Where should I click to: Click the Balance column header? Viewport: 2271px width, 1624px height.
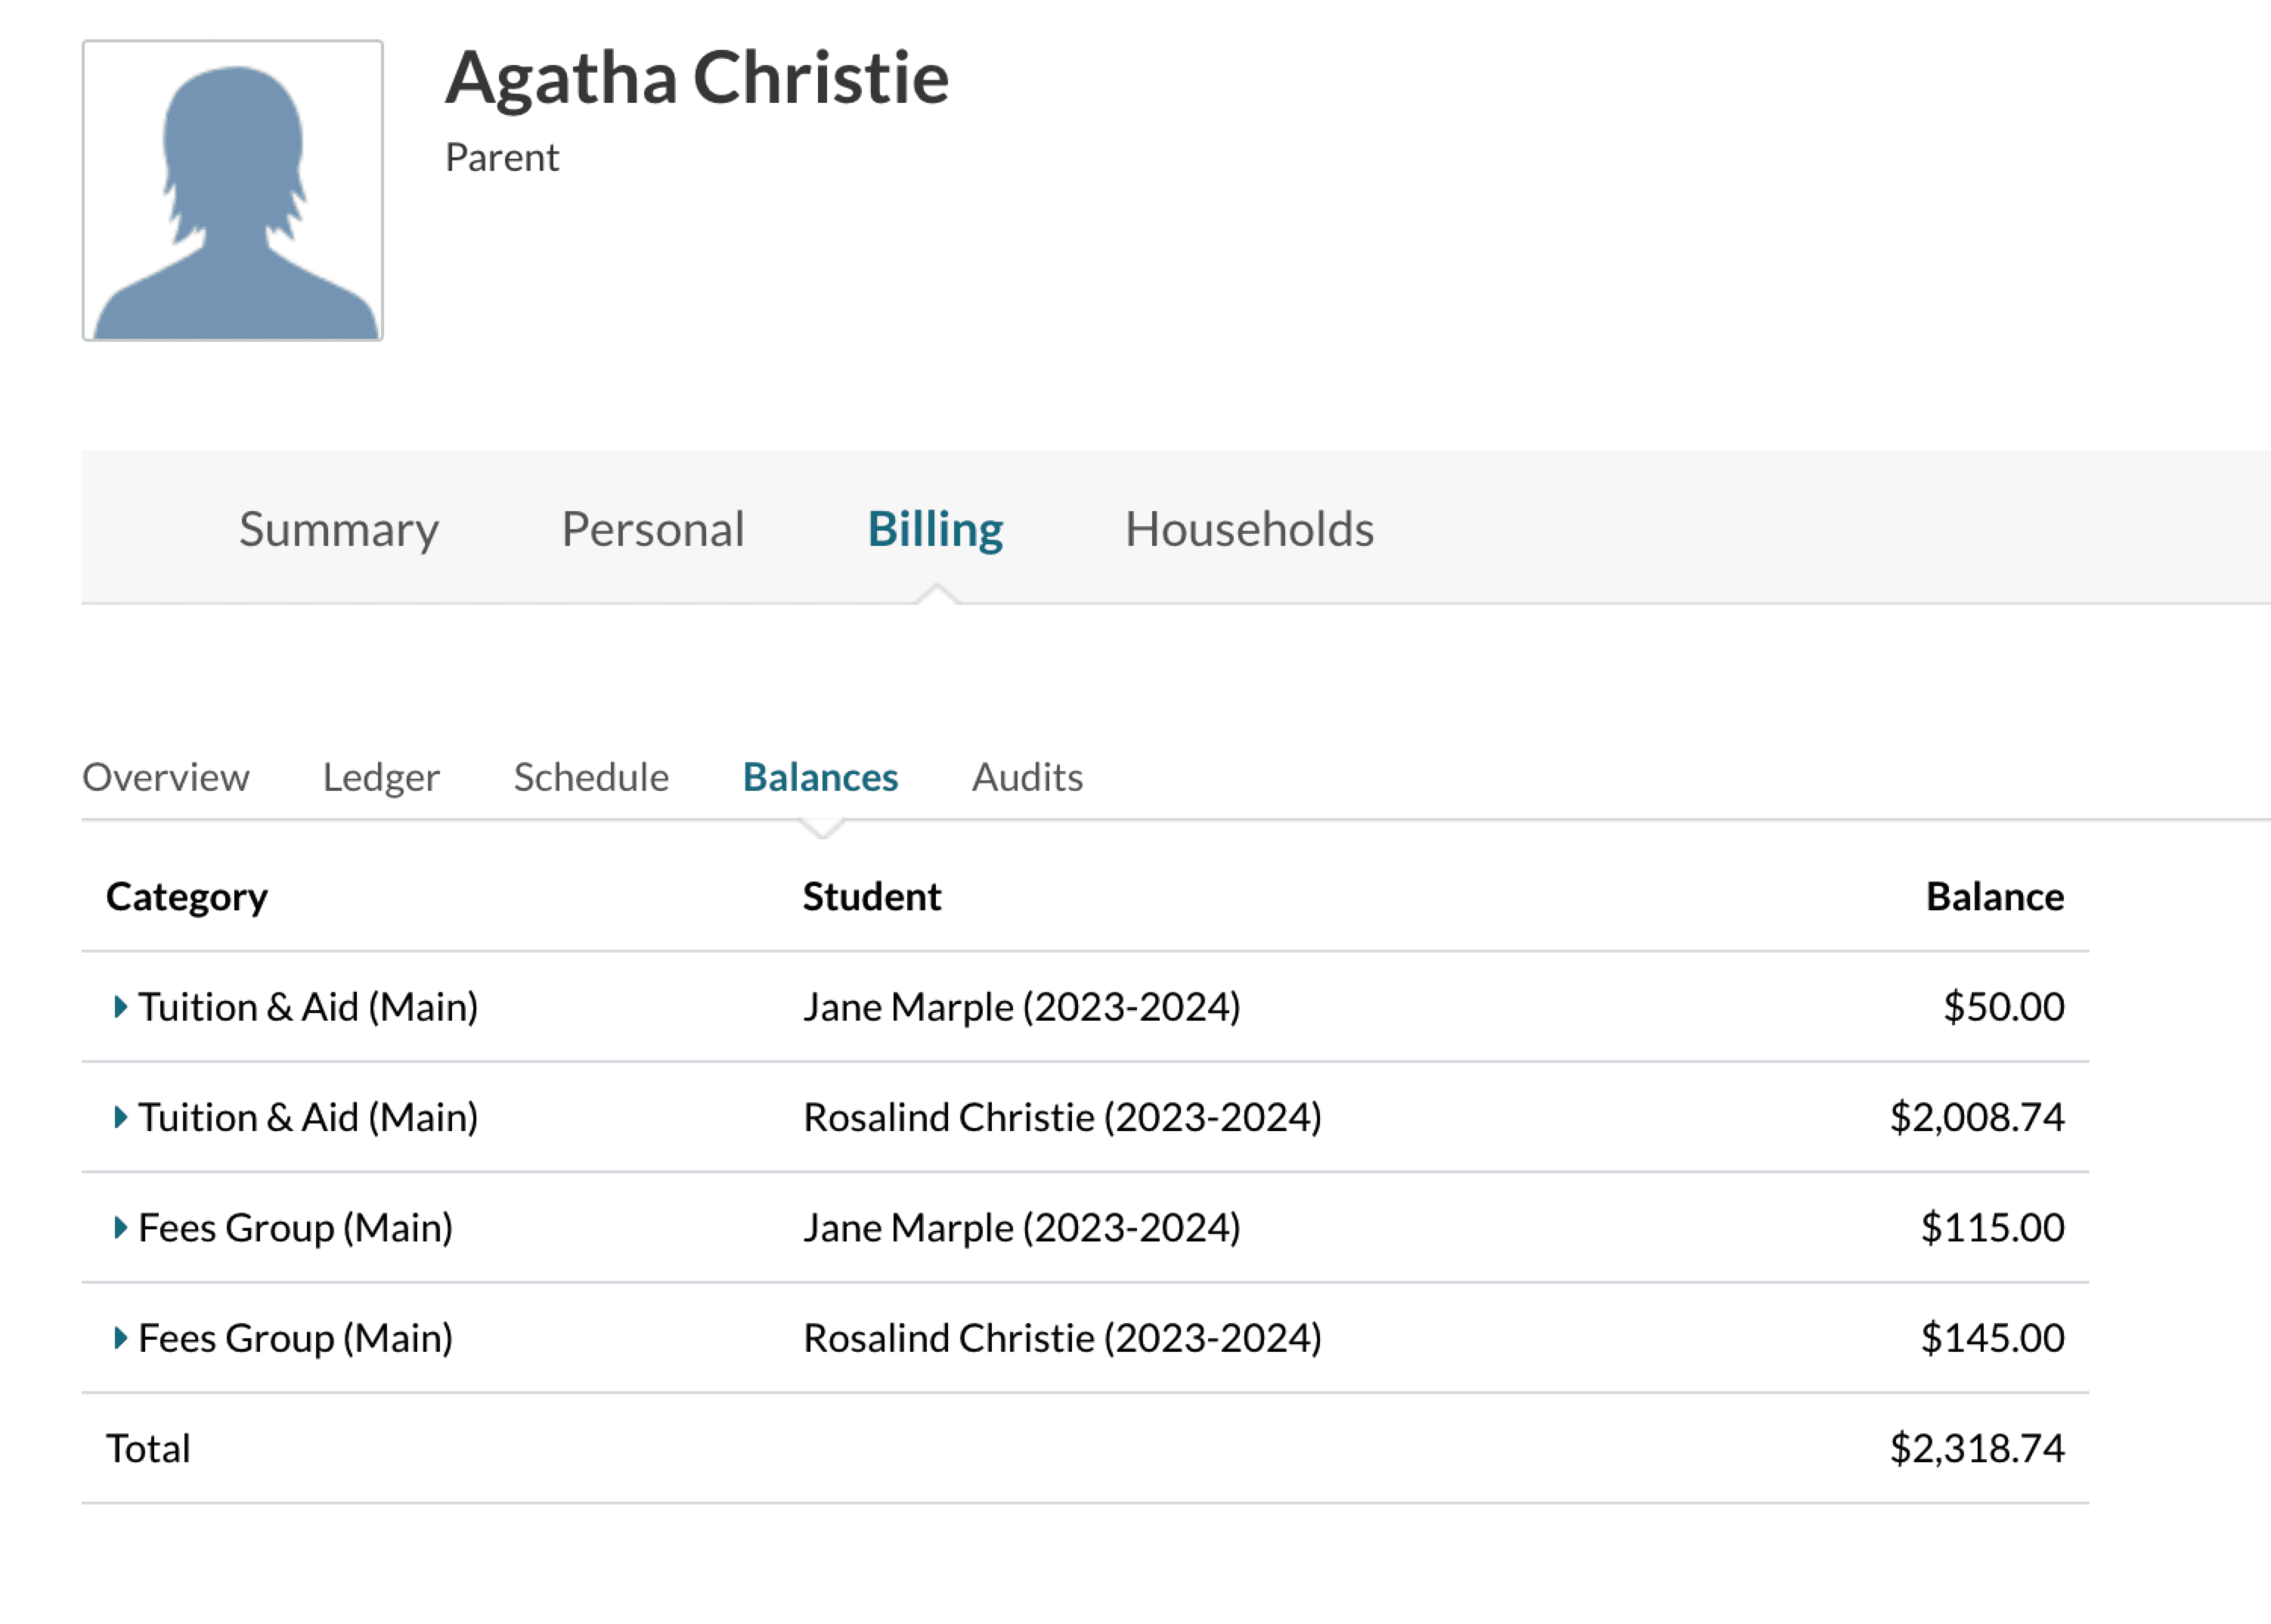pos(1994,897)
